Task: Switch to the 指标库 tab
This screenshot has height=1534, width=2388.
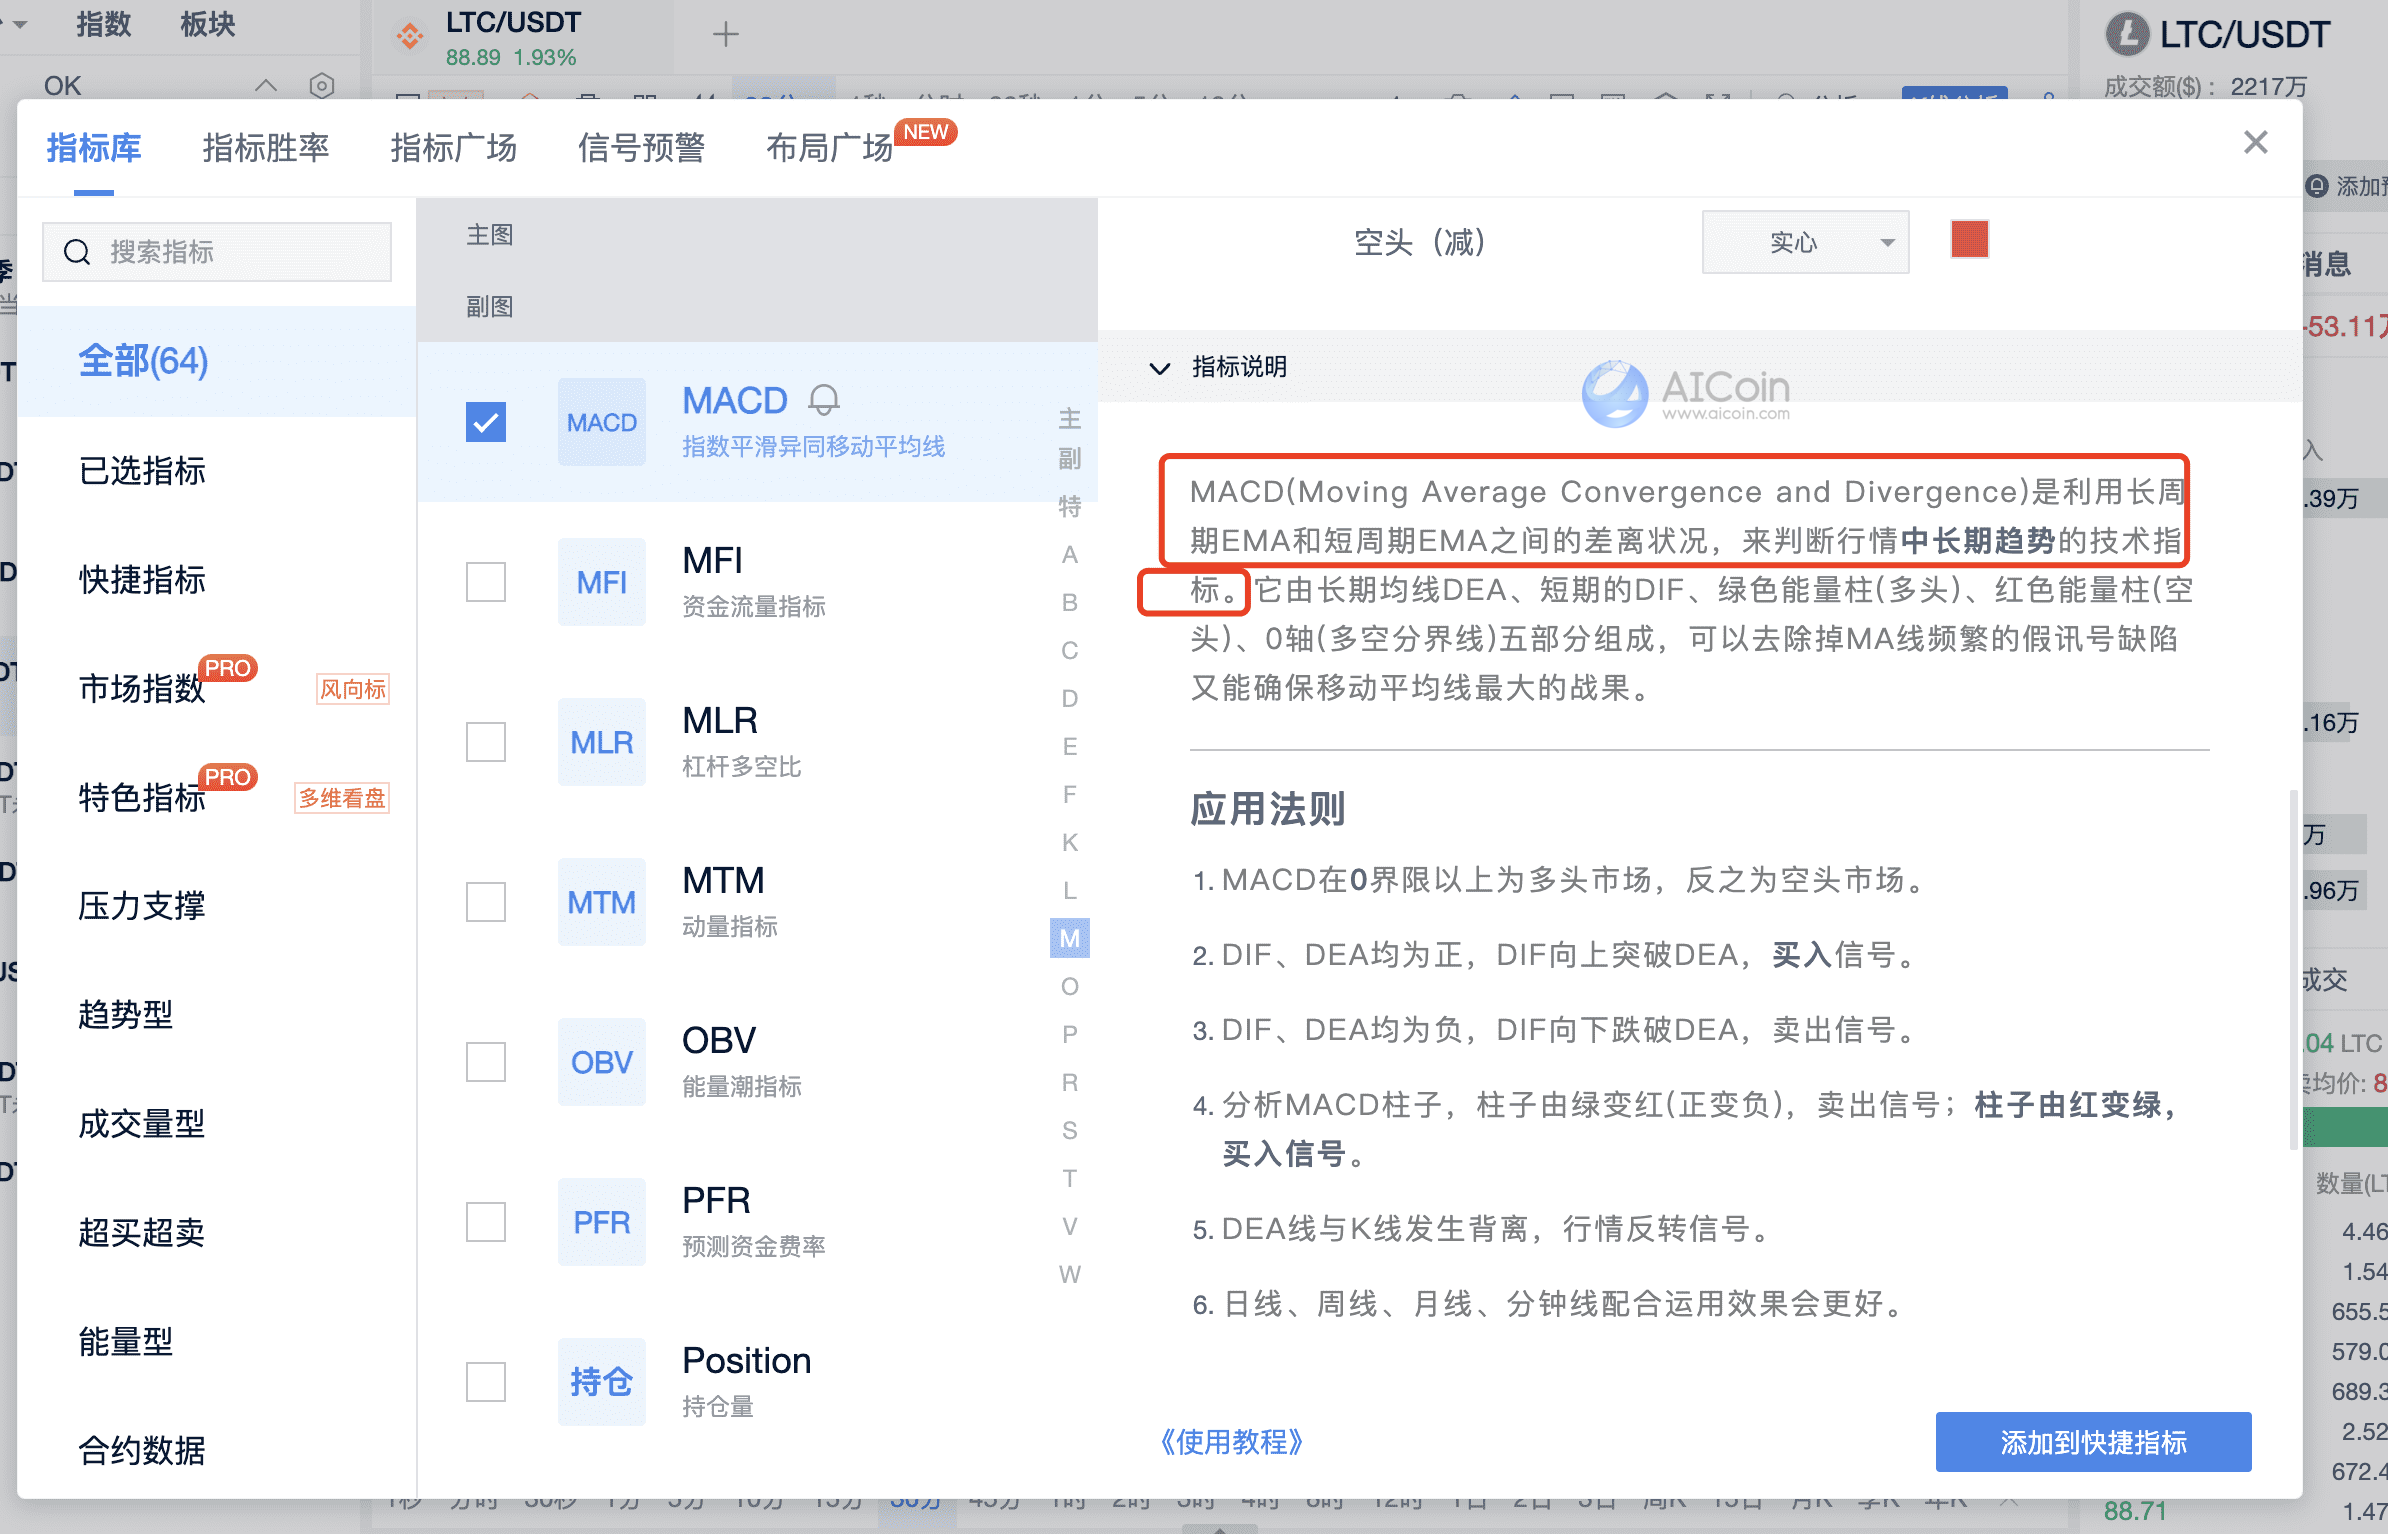Action: pos(94,148)
